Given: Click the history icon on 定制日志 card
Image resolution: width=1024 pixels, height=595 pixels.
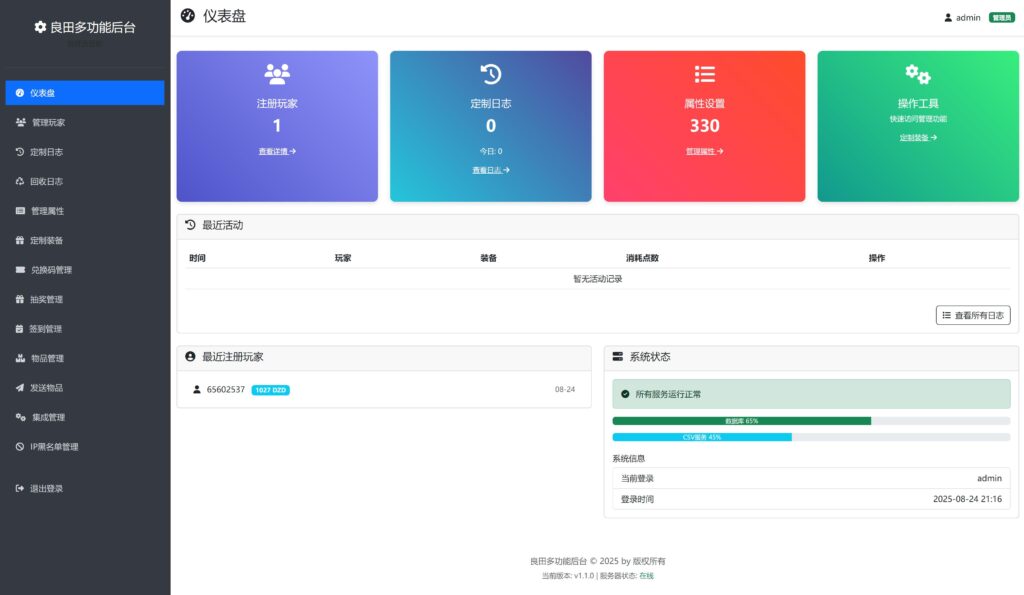Looking at the screenshot, I should 490,74.
